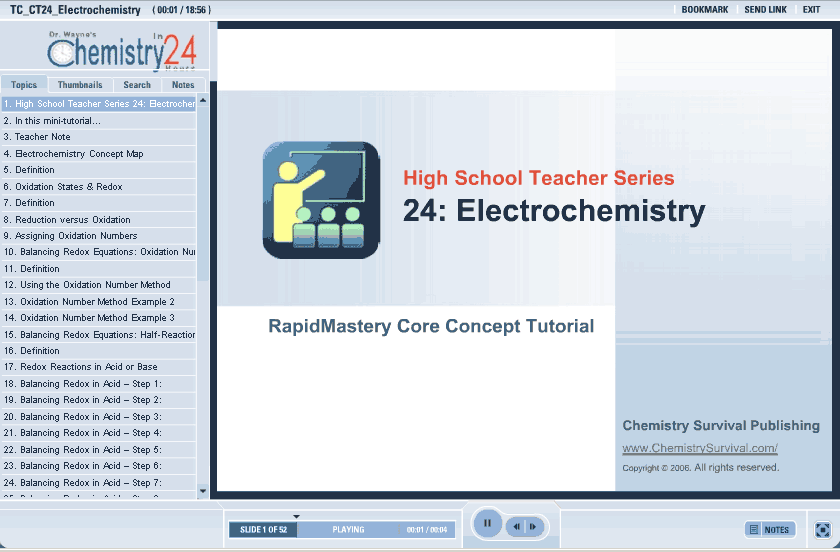The width and height of the screenshot is (840, 552).
Task: Advance to the next slide
Action: [534, 527]
